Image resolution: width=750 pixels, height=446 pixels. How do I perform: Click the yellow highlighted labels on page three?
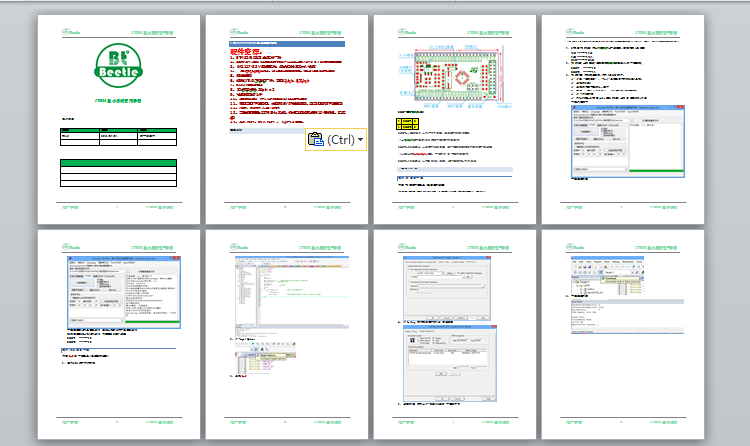pyautogui.click(x=407, y=124)
